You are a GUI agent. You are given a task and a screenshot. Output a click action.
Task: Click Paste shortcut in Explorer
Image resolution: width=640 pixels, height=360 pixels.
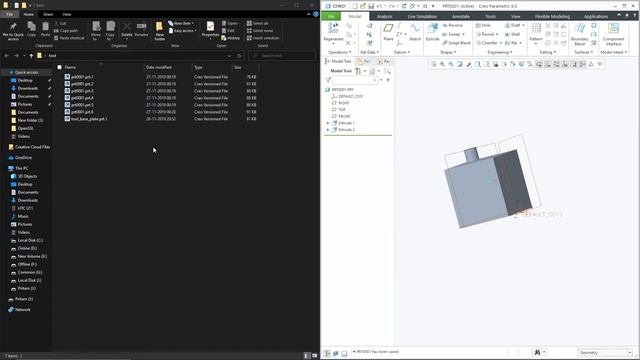[69, 38]
